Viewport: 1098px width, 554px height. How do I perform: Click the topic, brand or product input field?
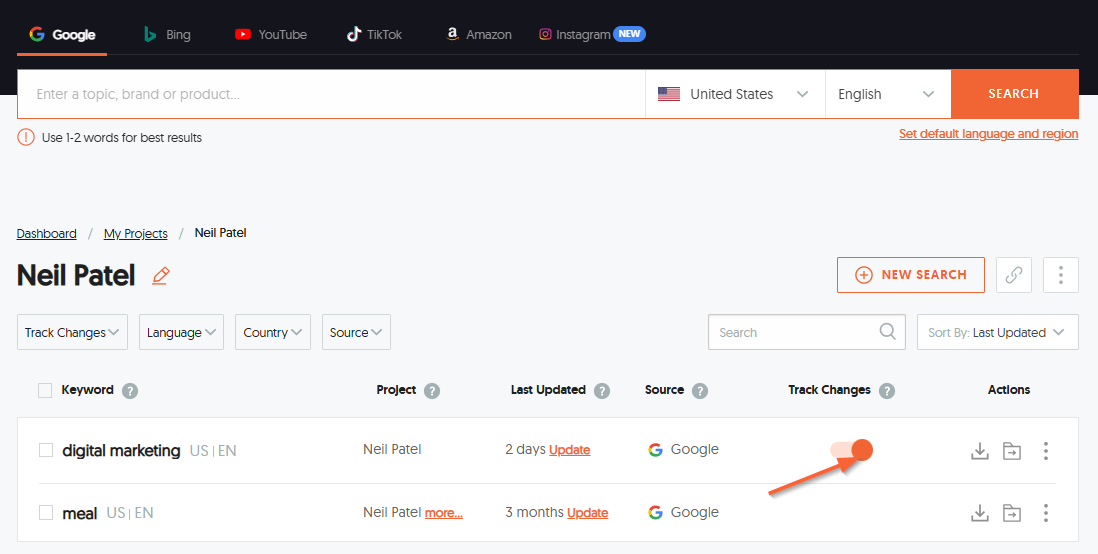[330, 94]
